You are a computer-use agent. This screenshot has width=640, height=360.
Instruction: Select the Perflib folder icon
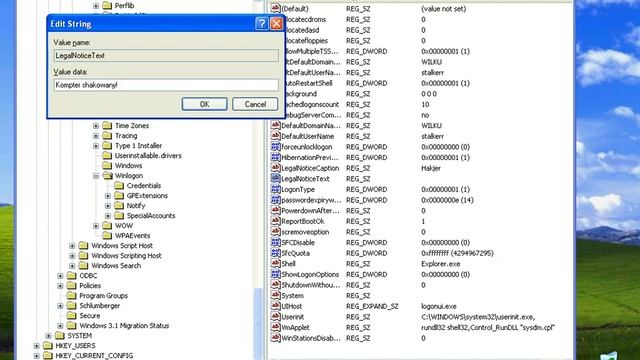[107, 5]
